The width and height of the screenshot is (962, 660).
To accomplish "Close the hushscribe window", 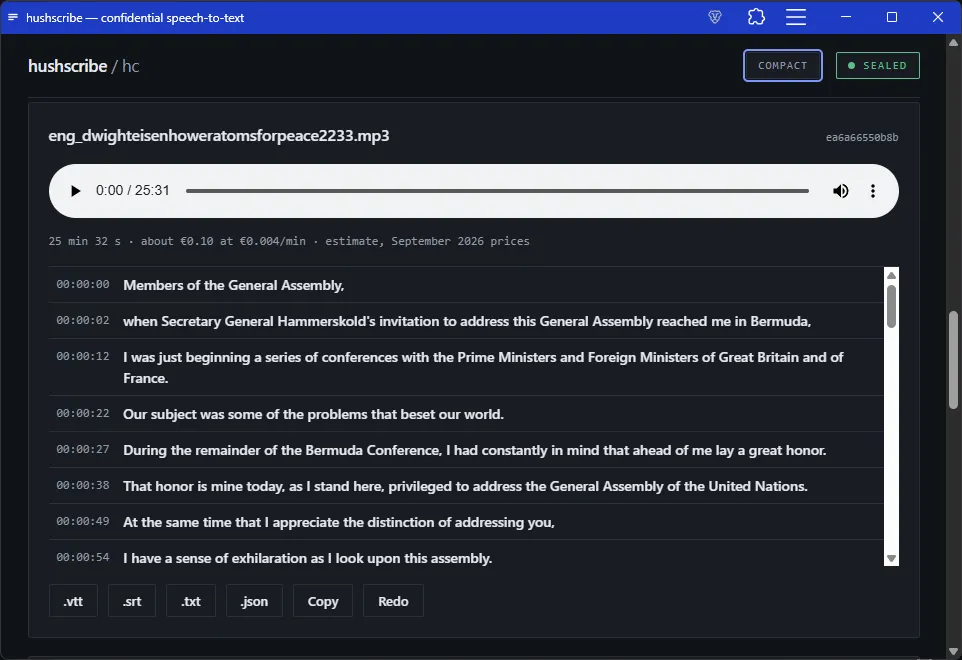I will (x=937, y=17).
